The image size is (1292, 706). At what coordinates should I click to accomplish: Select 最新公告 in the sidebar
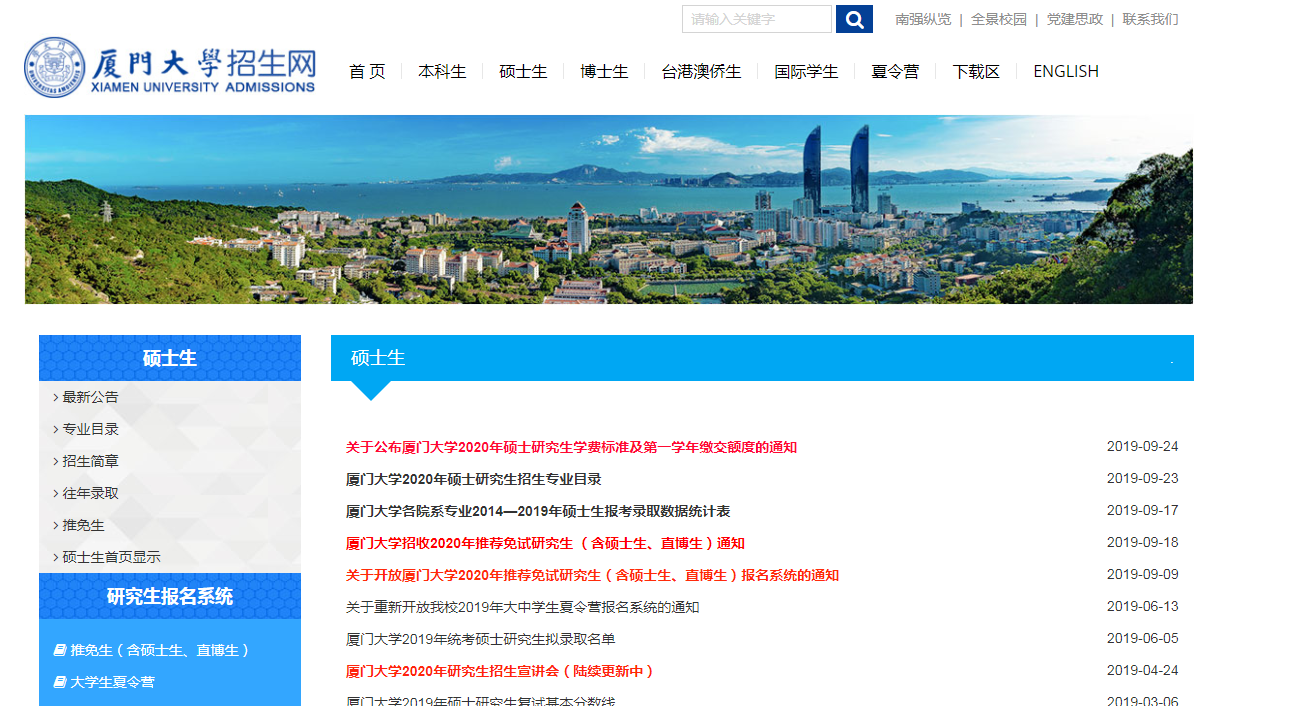[x=90, y=397]
